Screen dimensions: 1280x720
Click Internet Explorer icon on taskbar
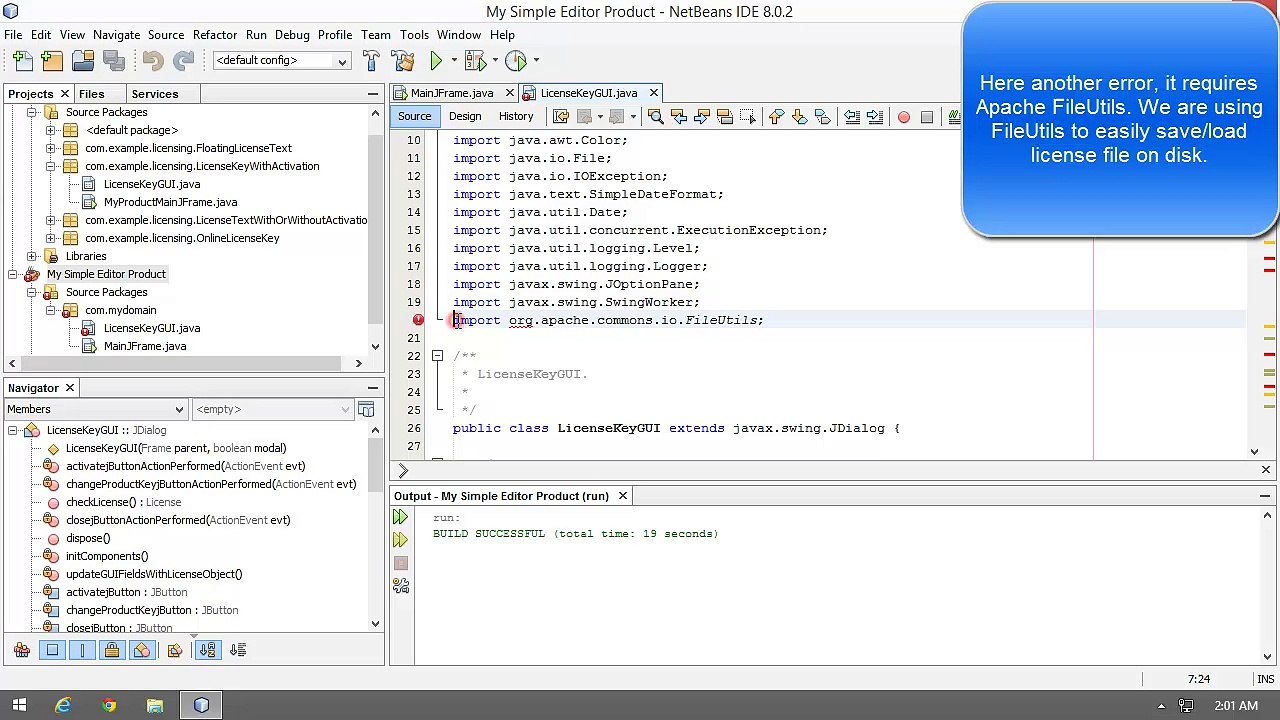tap(63, 706)
